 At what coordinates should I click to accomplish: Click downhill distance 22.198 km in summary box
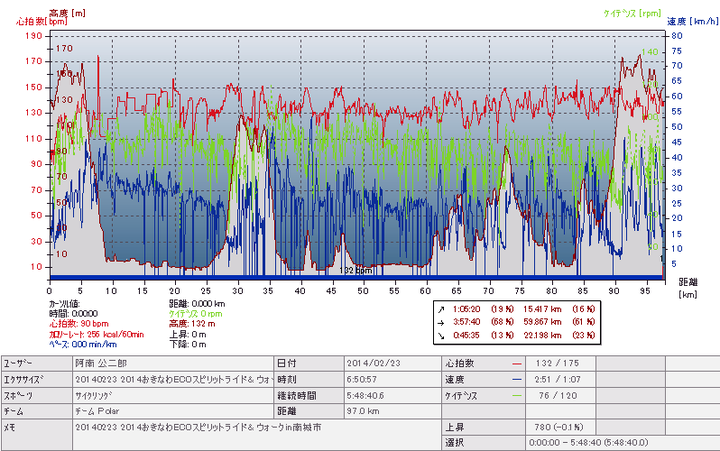[x=542, y=336]
